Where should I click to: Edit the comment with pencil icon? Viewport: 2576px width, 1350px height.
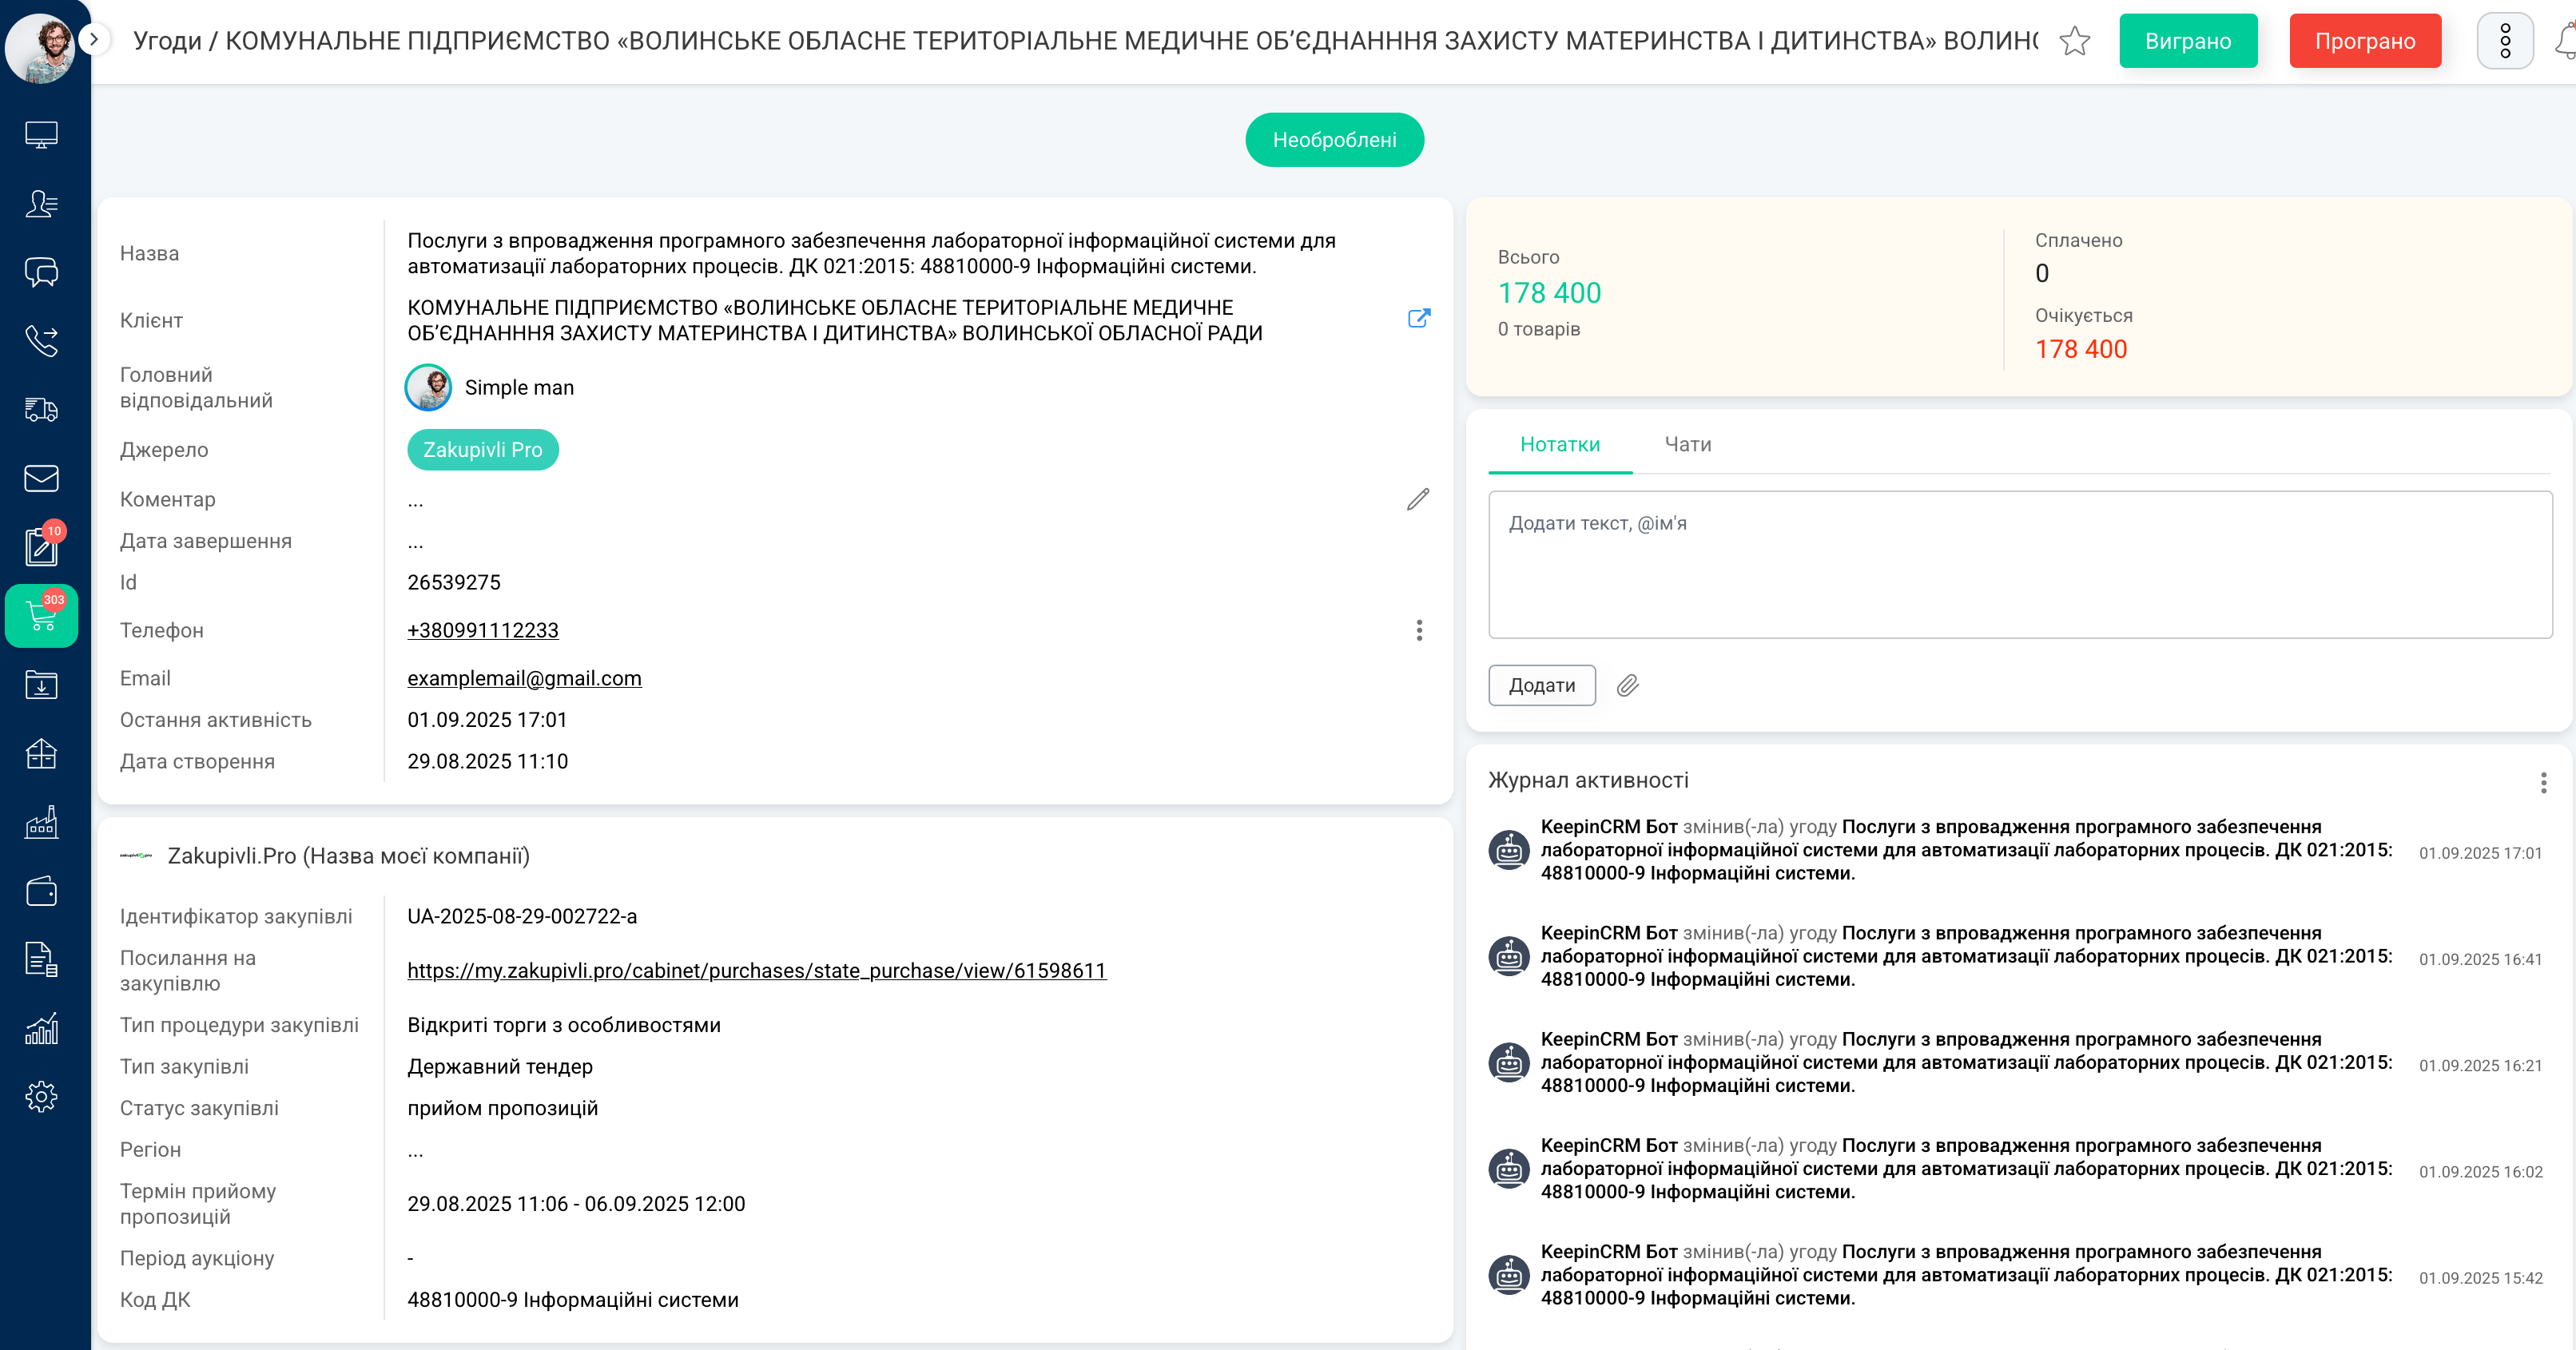point(1418,499)
